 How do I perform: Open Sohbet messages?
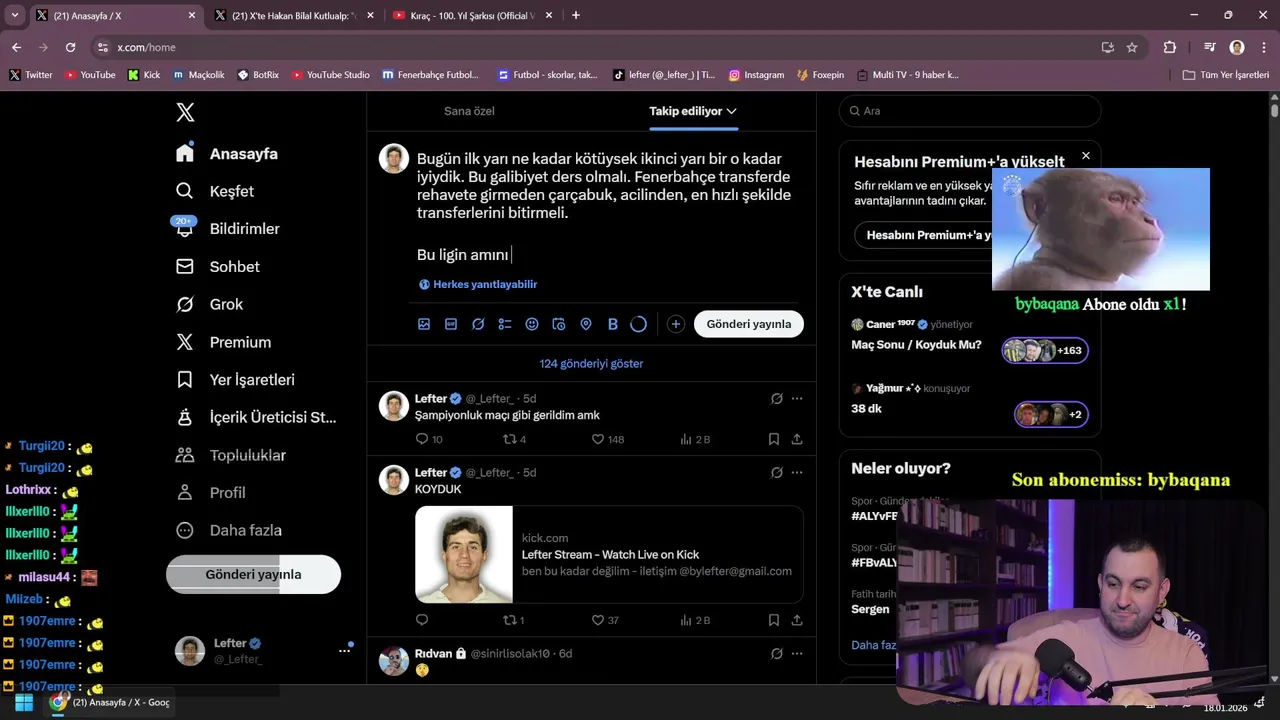click(x=217, y=267)
